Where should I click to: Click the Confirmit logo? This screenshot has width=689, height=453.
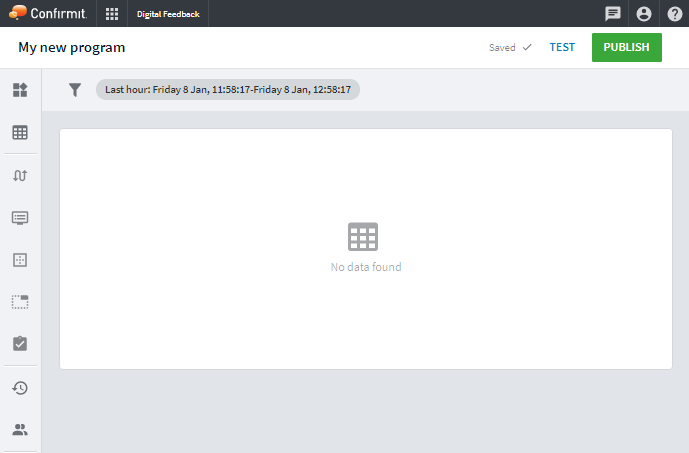tap(48, 13)
